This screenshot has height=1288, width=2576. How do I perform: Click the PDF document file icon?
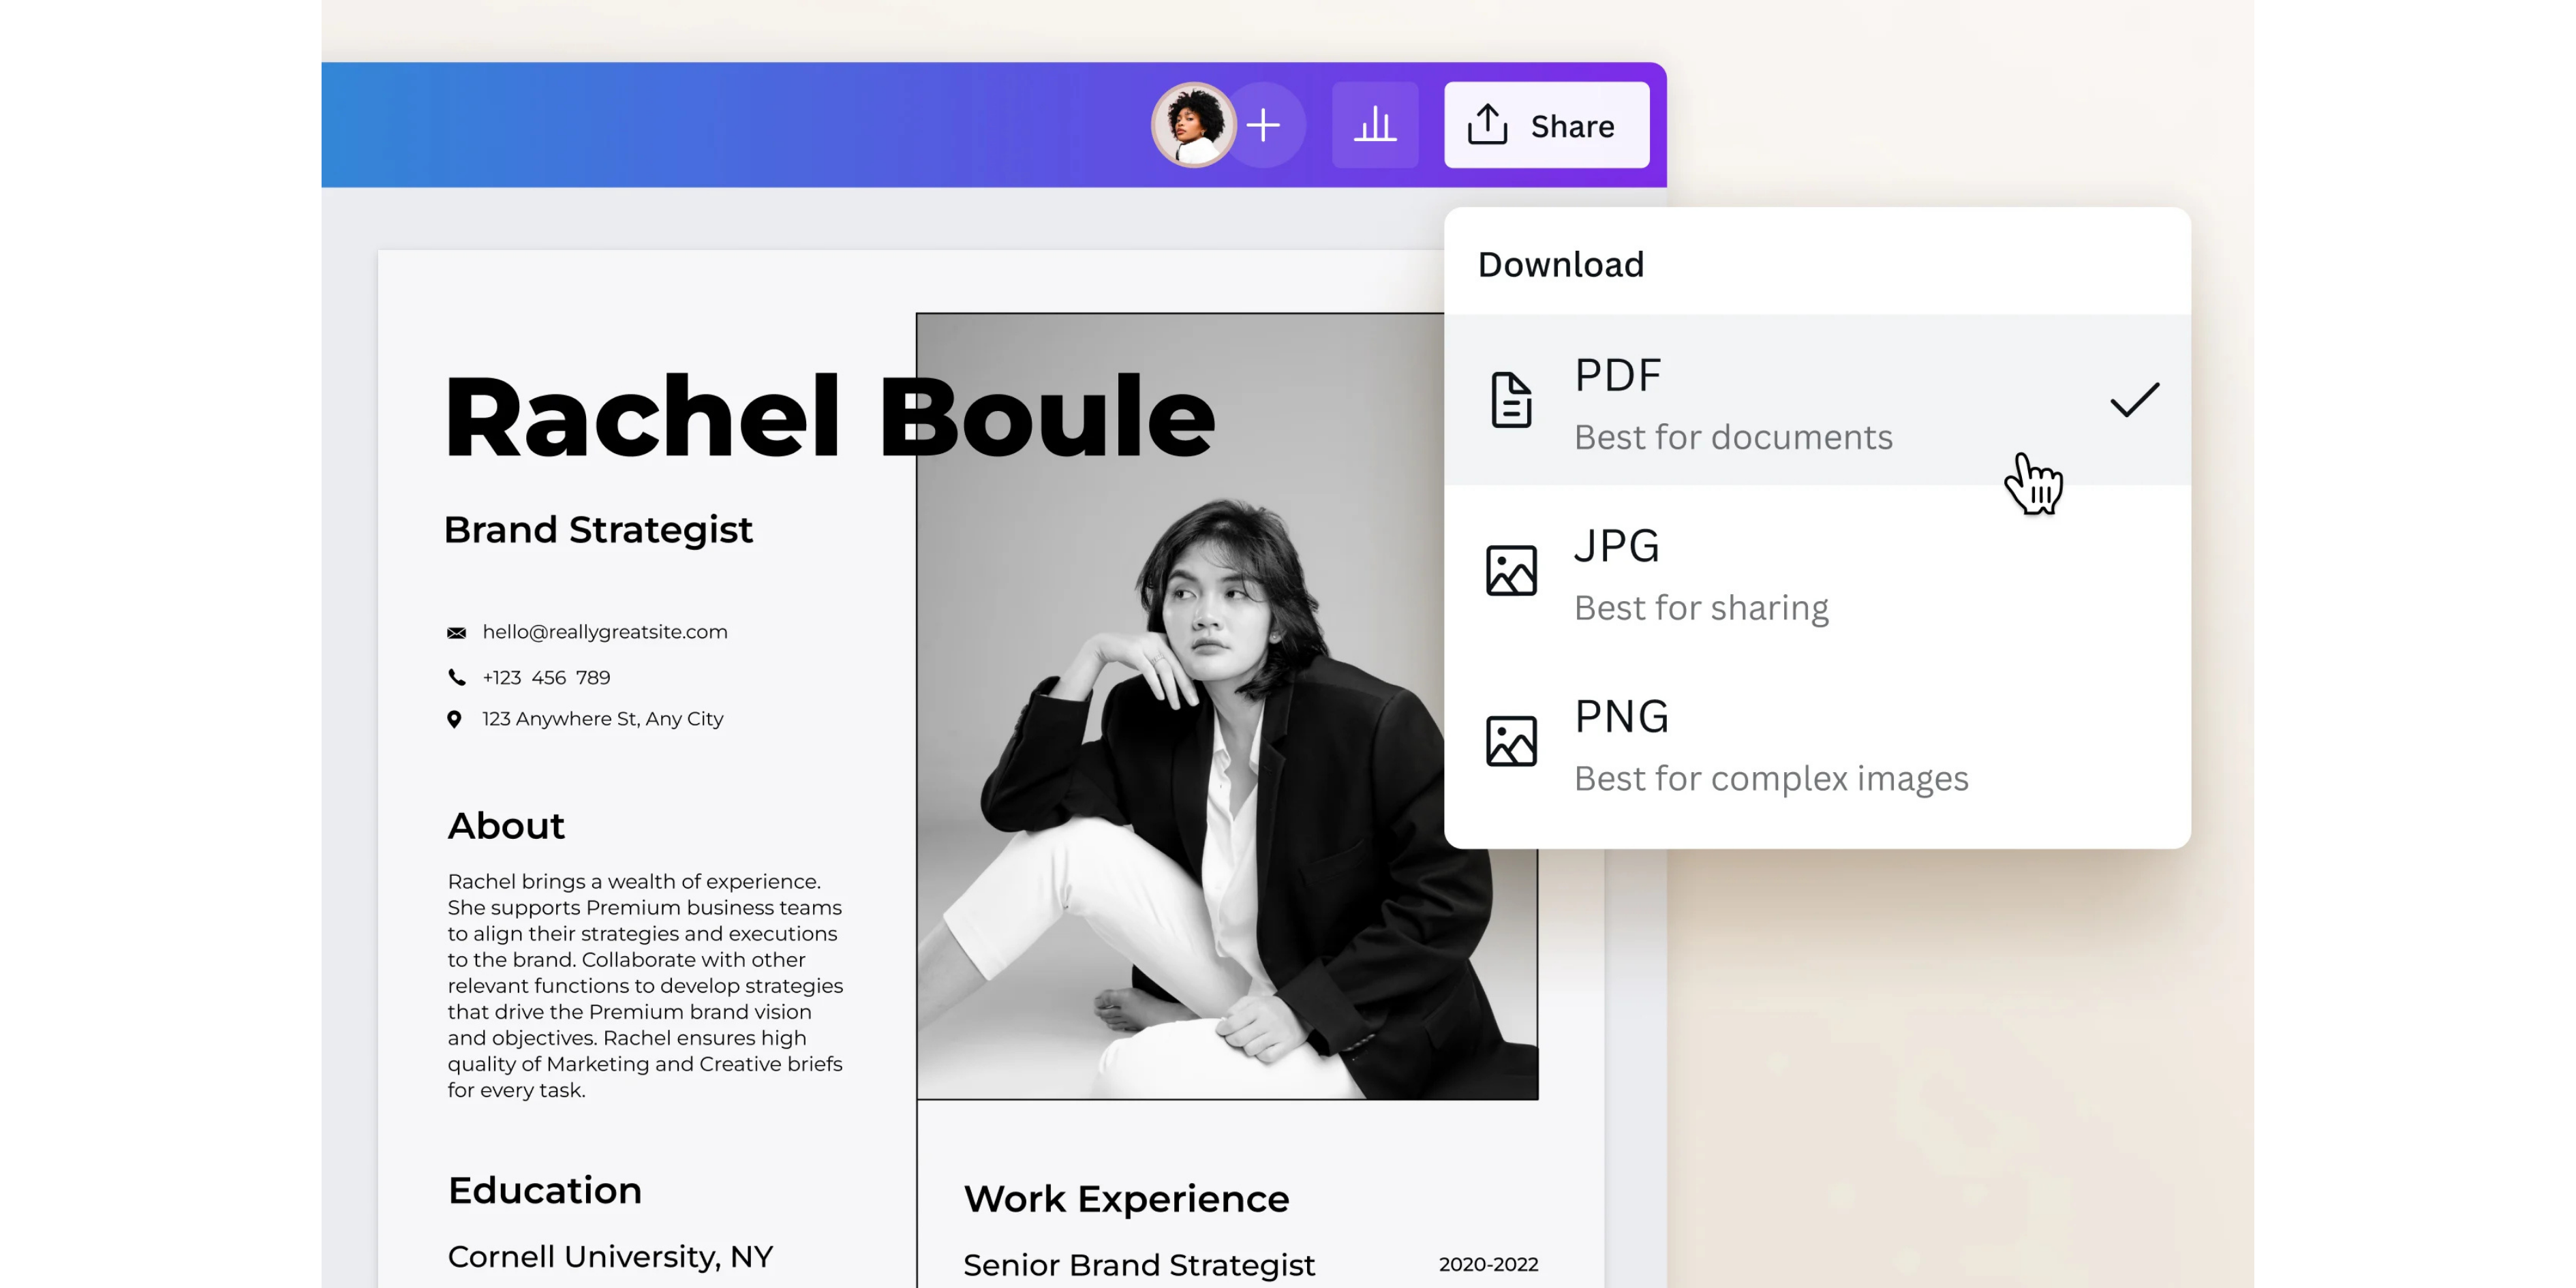[x=1511, y=400]
